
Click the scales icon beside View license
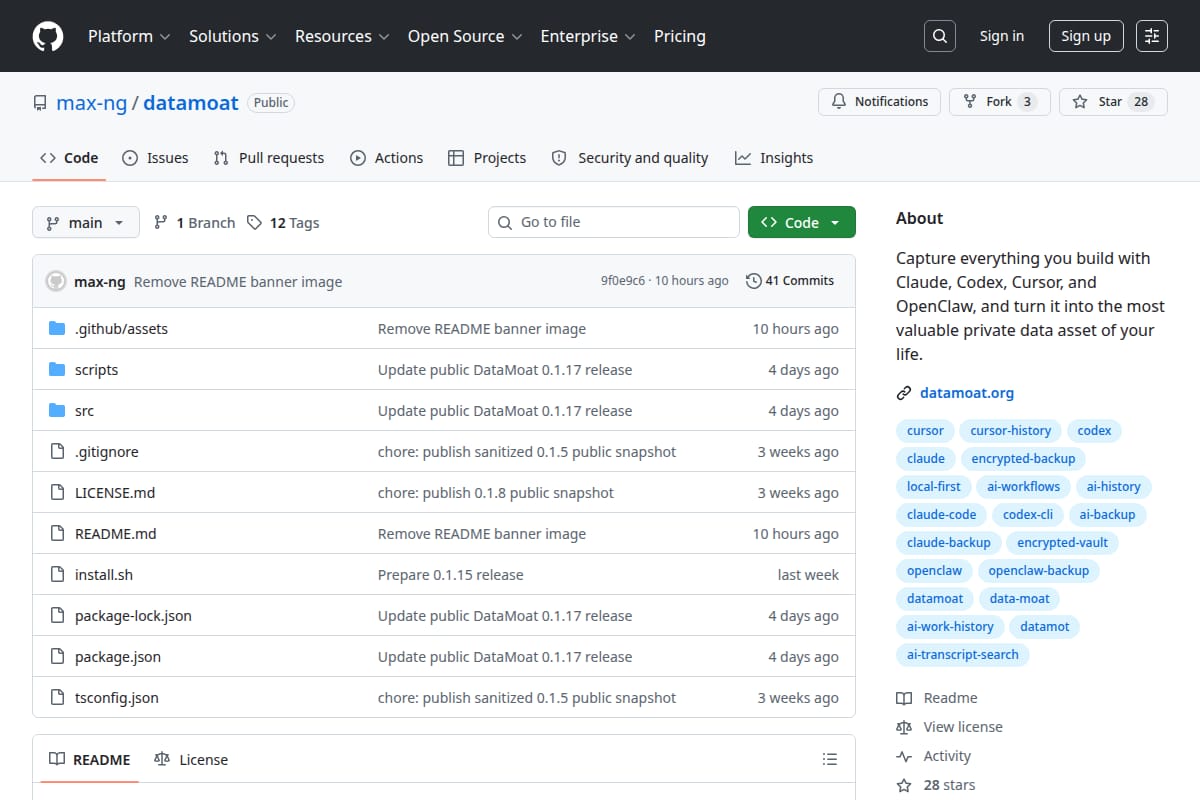[x=904, y=727]
